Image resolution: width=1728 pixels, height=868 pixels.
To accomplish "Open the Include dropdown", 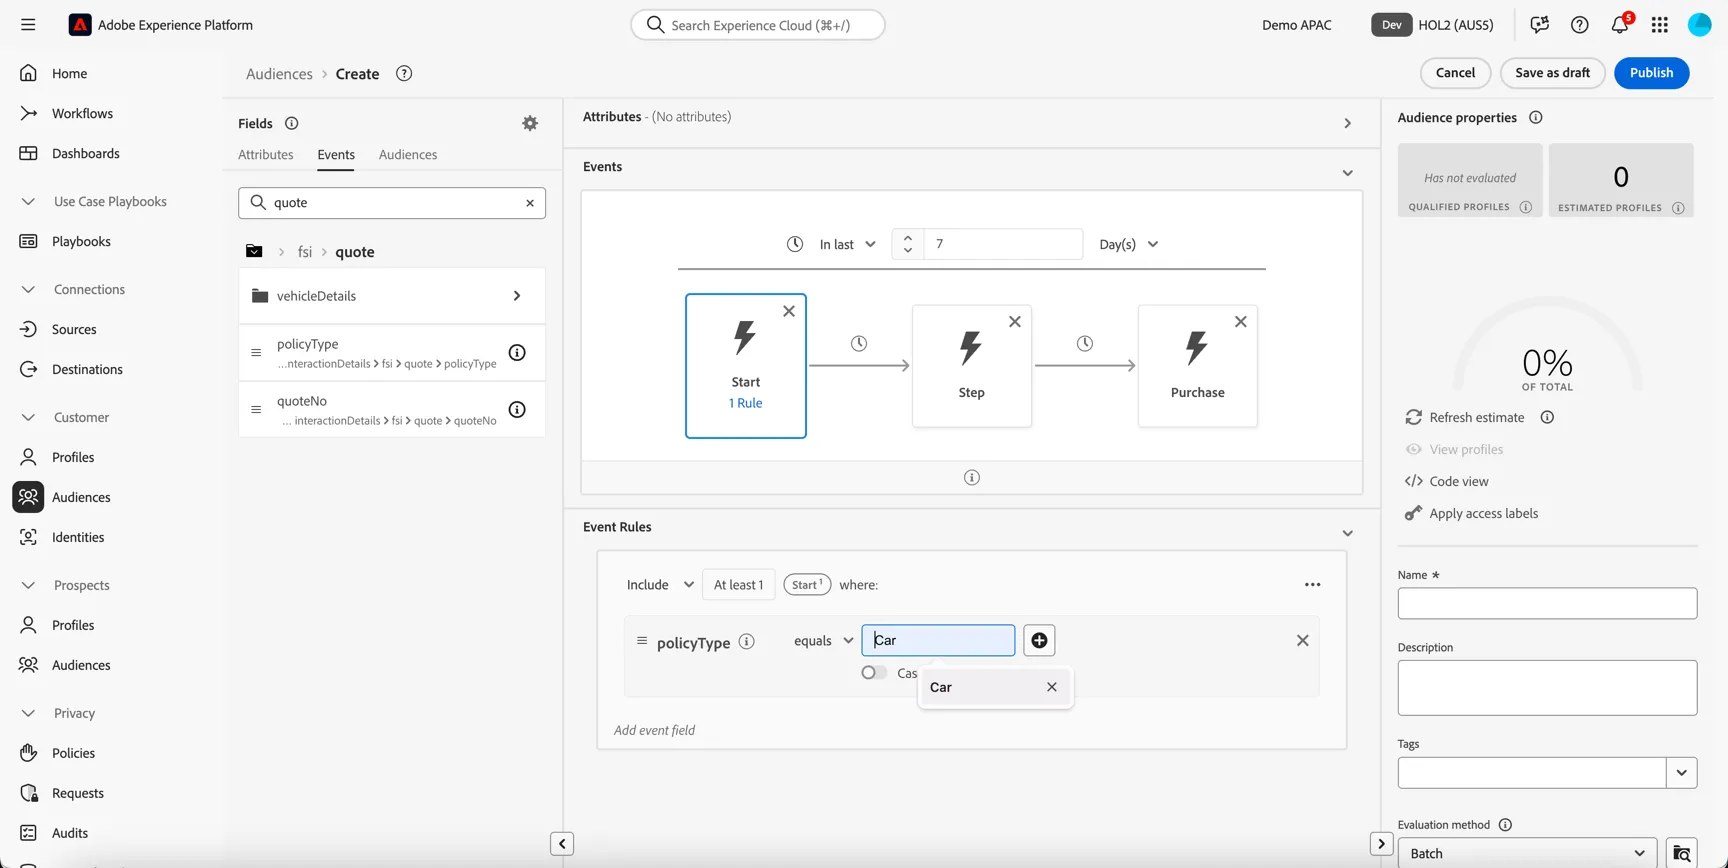I will point(660,585).
